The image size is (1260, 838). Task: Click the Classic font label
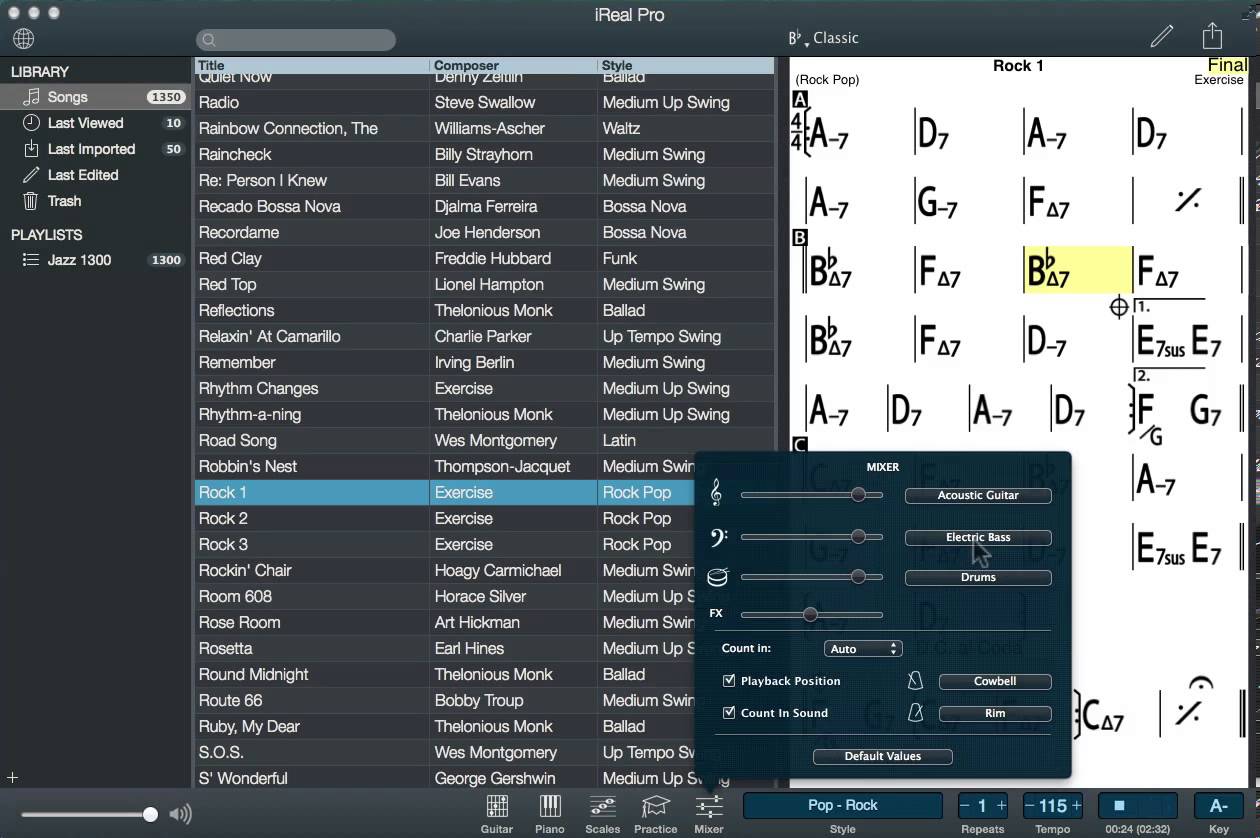click(x=836, y=38)
